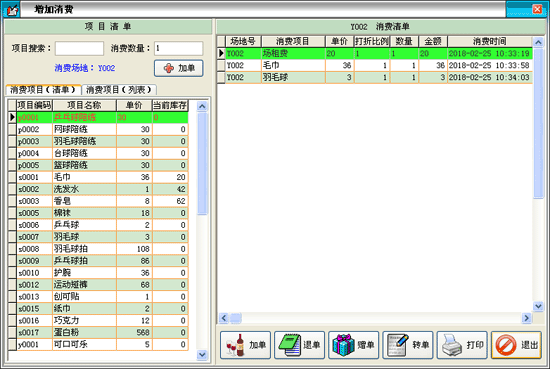This screenshot has height=369, width=550.
Task: Select the 消费项目（清单）tab
Action: [x=43, y=90]
